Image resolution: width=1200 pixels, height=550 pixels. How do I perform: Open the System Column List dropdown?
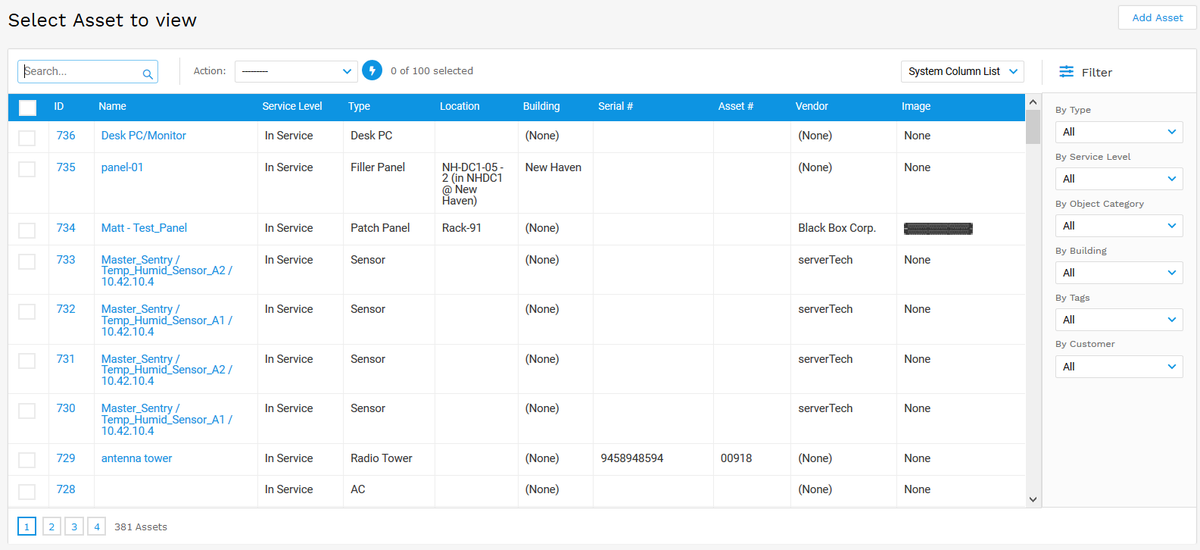[962, 71]
